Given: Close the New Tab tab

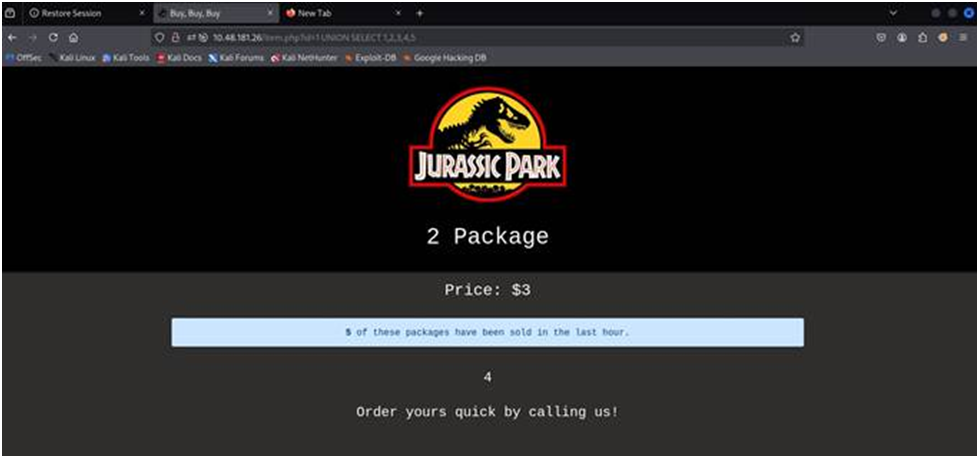Looking at the screenshot, I should point(400,13).
